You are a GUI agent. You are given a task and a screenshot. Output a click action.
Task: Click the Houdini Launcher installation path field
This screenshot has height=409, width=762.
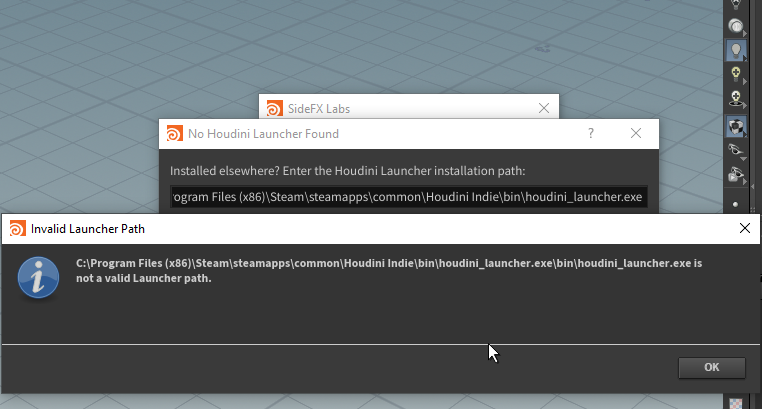[x=409, y=197]
